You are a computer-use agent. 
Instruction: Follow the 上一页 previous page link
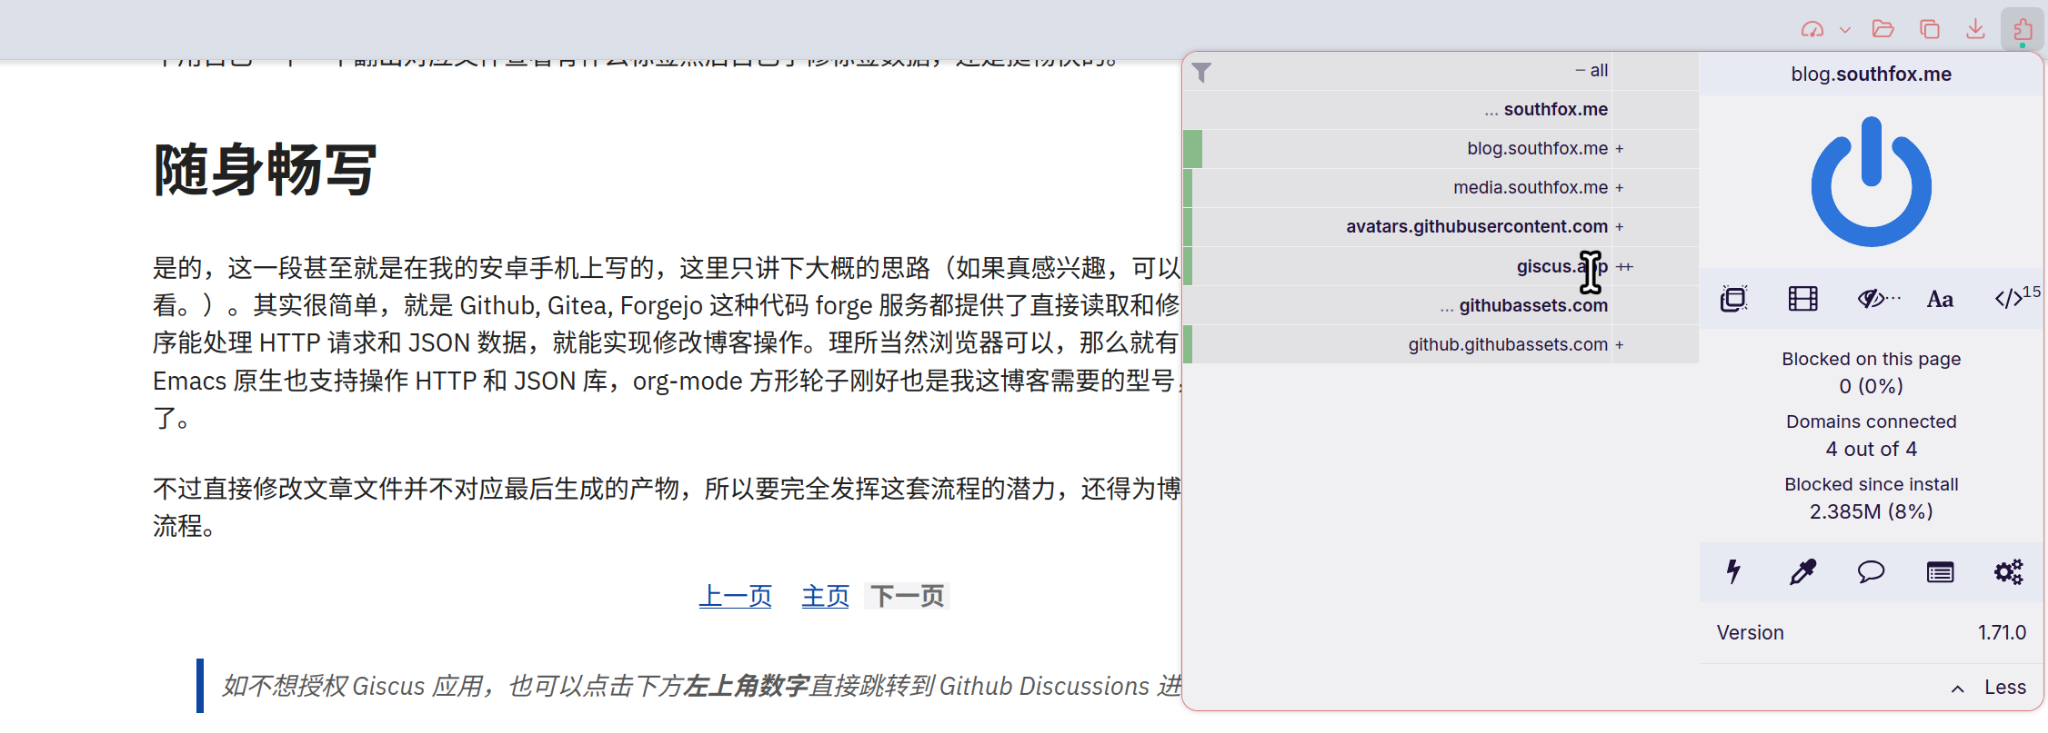coord(735,597)
